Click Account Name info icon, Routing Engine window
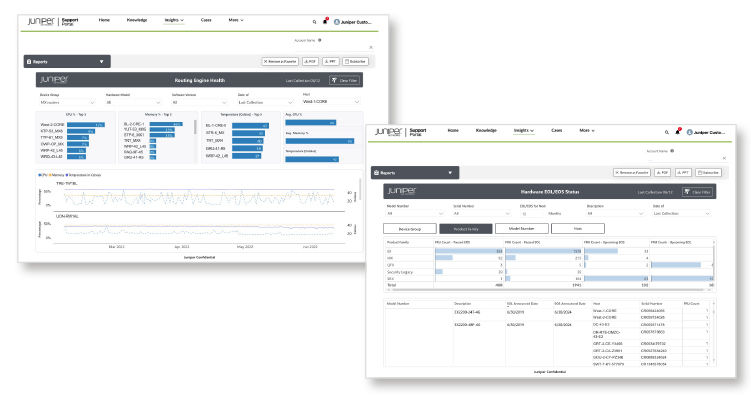 (x=320, y=40)
